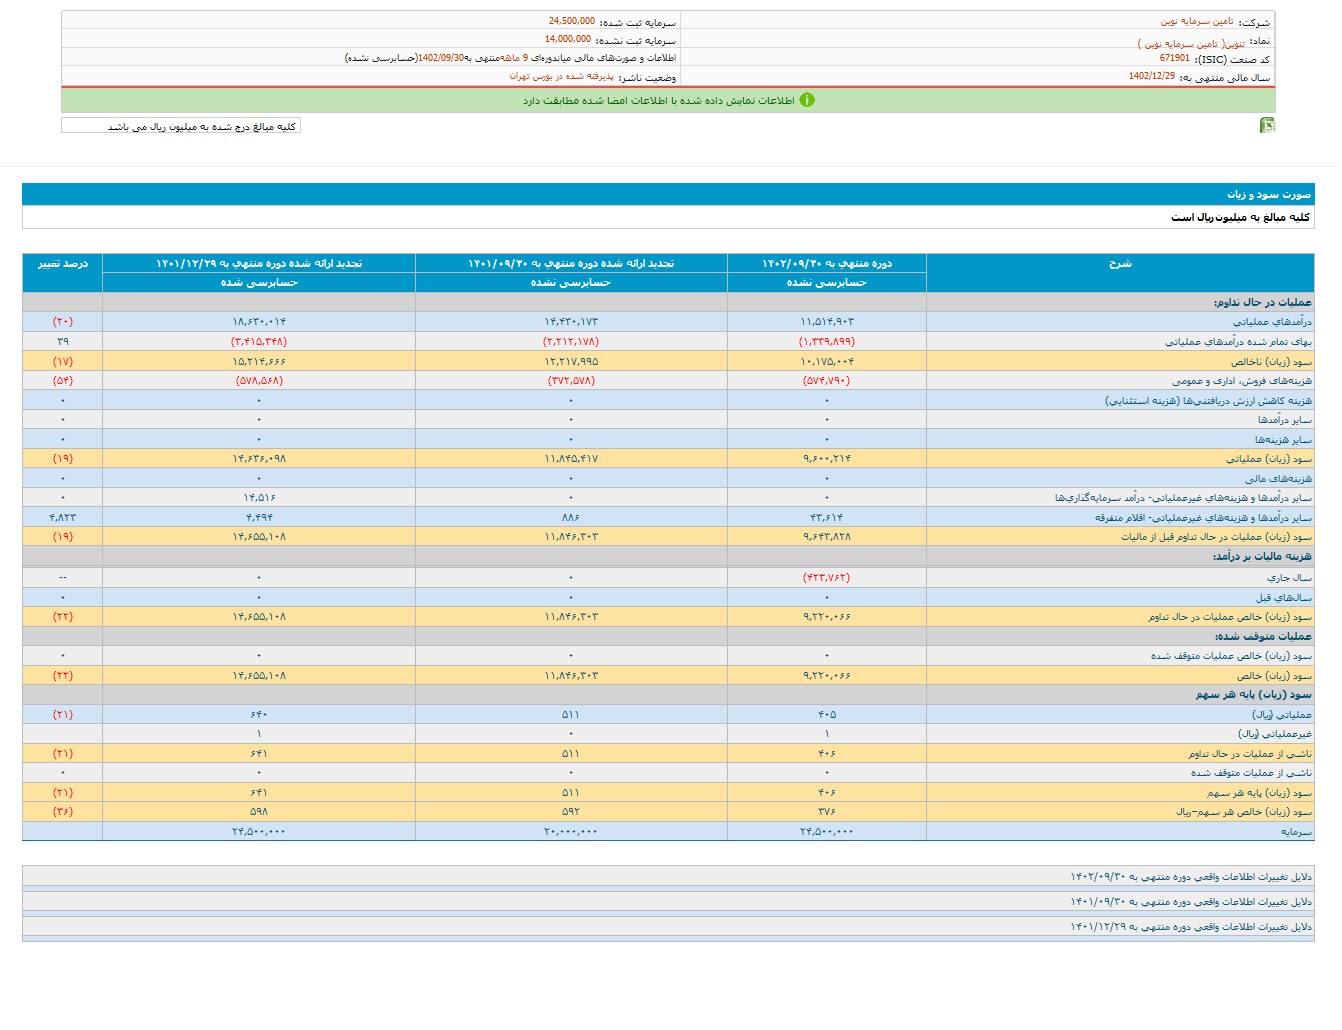Click the سال جاری tax row label

[1289, 578]
